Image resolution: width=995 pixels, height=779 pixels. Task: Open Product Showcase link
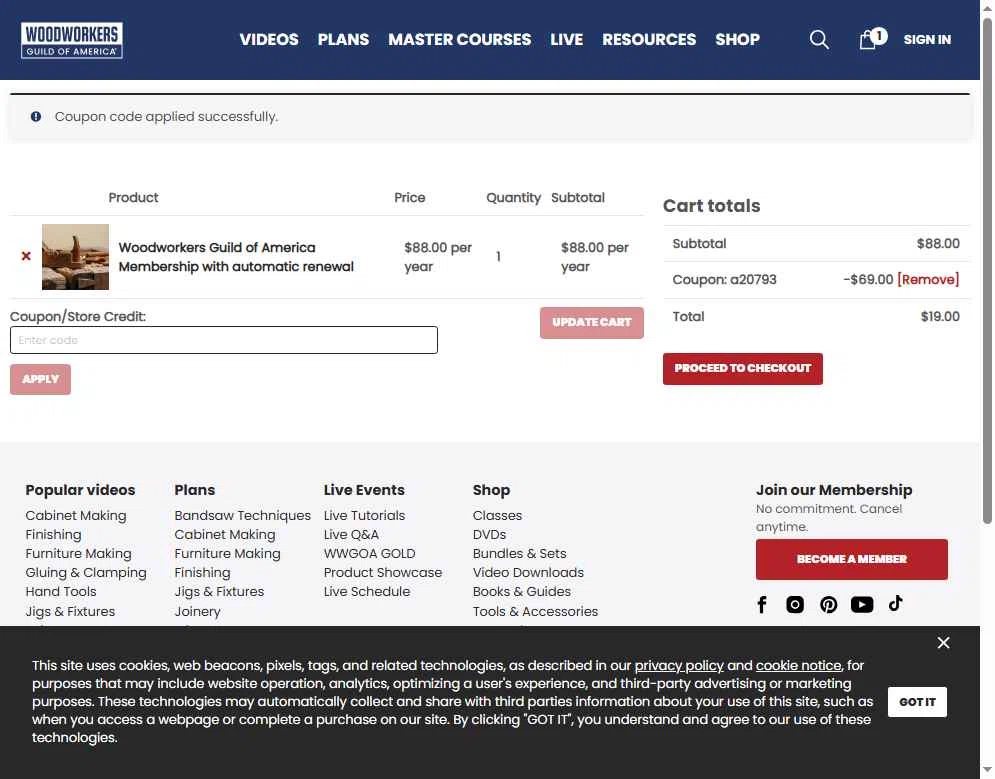point(383,572)
